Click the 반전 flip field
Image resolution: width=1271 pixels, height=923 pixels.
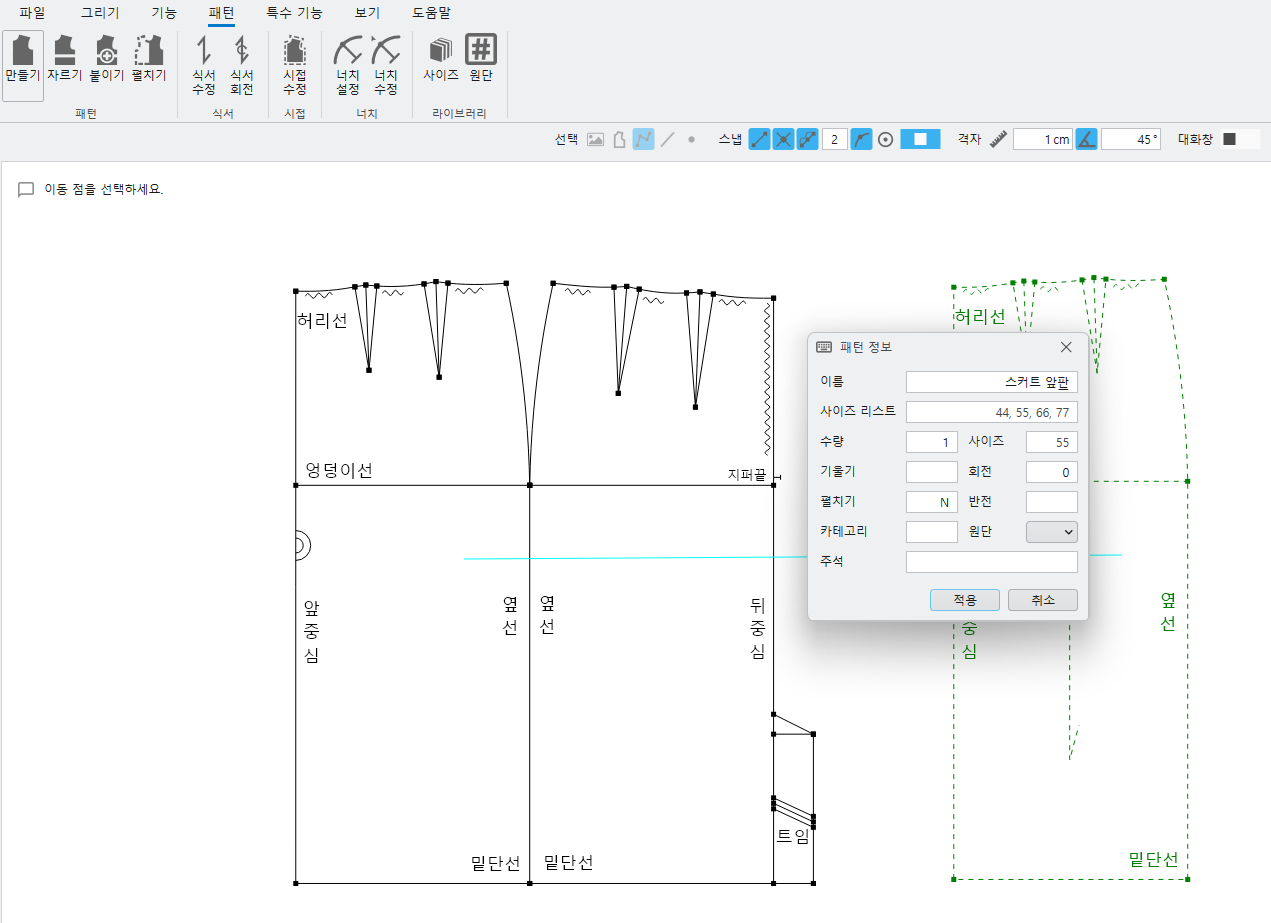(x=1052, y=502)
